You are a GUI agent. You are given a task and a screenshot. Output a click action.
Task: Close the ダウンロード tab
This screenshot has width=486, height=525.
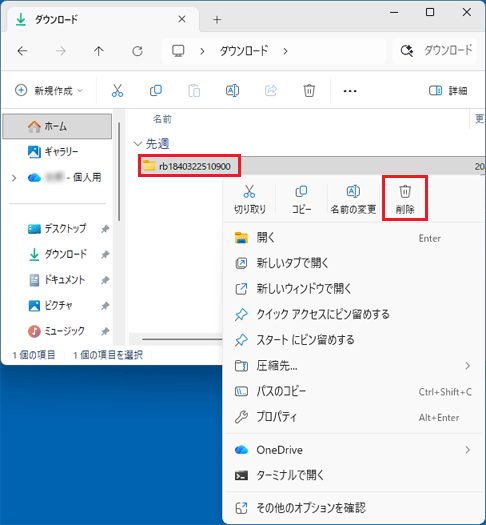point(182,19)
